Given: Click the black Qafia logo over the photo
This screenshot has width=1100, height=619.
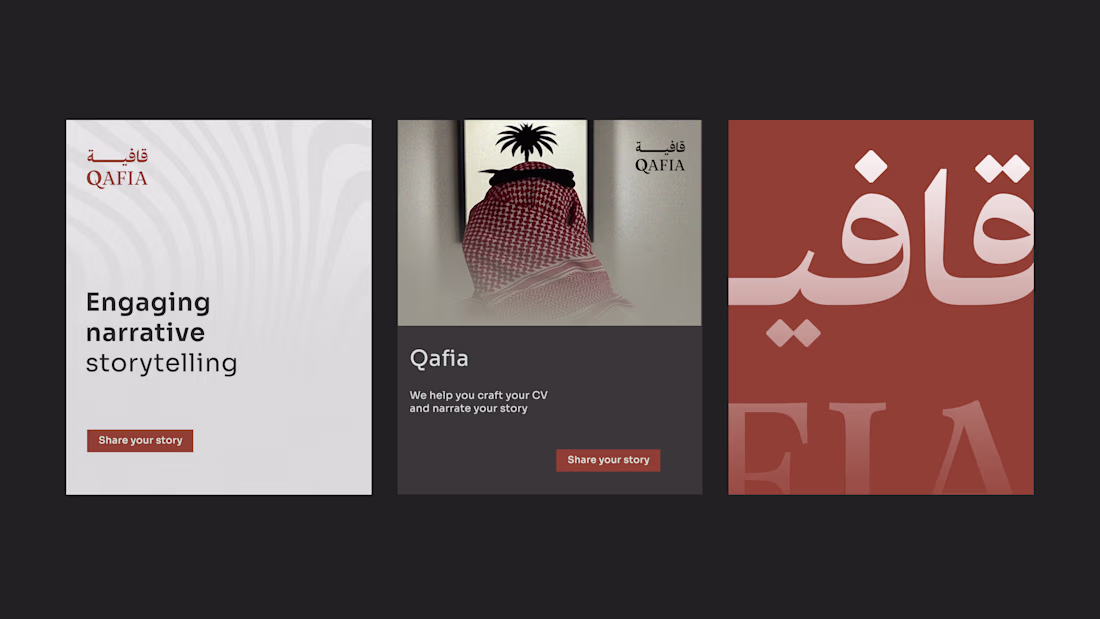Looking at the screenshot, I should (659, 157).
